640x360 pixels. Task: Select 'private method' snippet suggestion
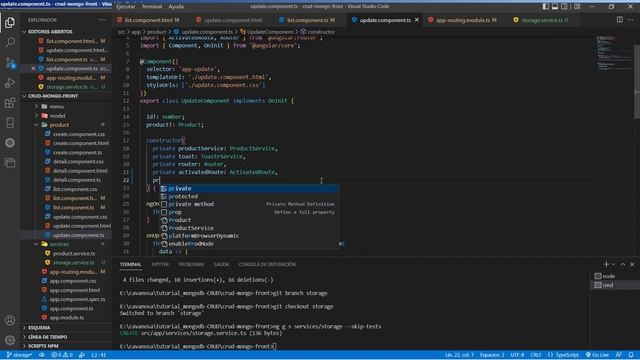click(249, 204)
